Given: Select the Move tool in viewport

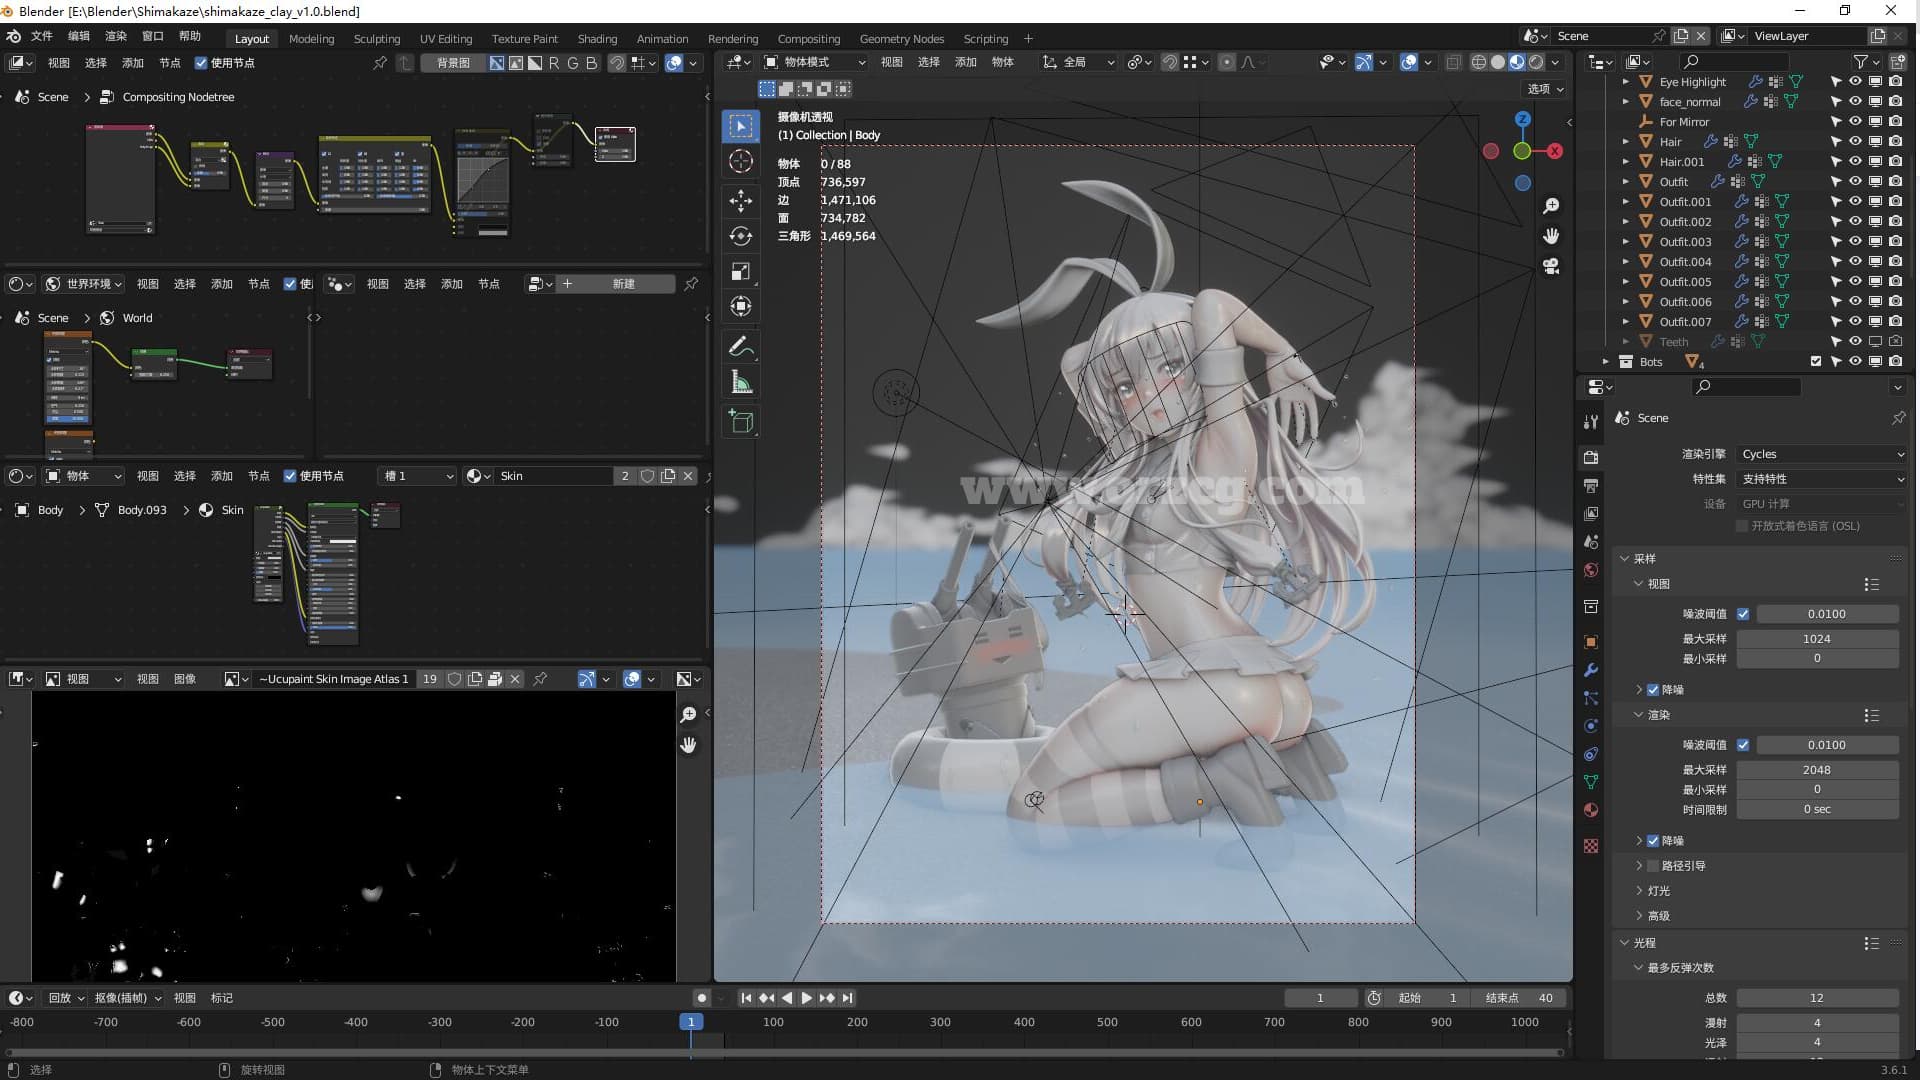Looking at the screenshot, I should 741,201.
